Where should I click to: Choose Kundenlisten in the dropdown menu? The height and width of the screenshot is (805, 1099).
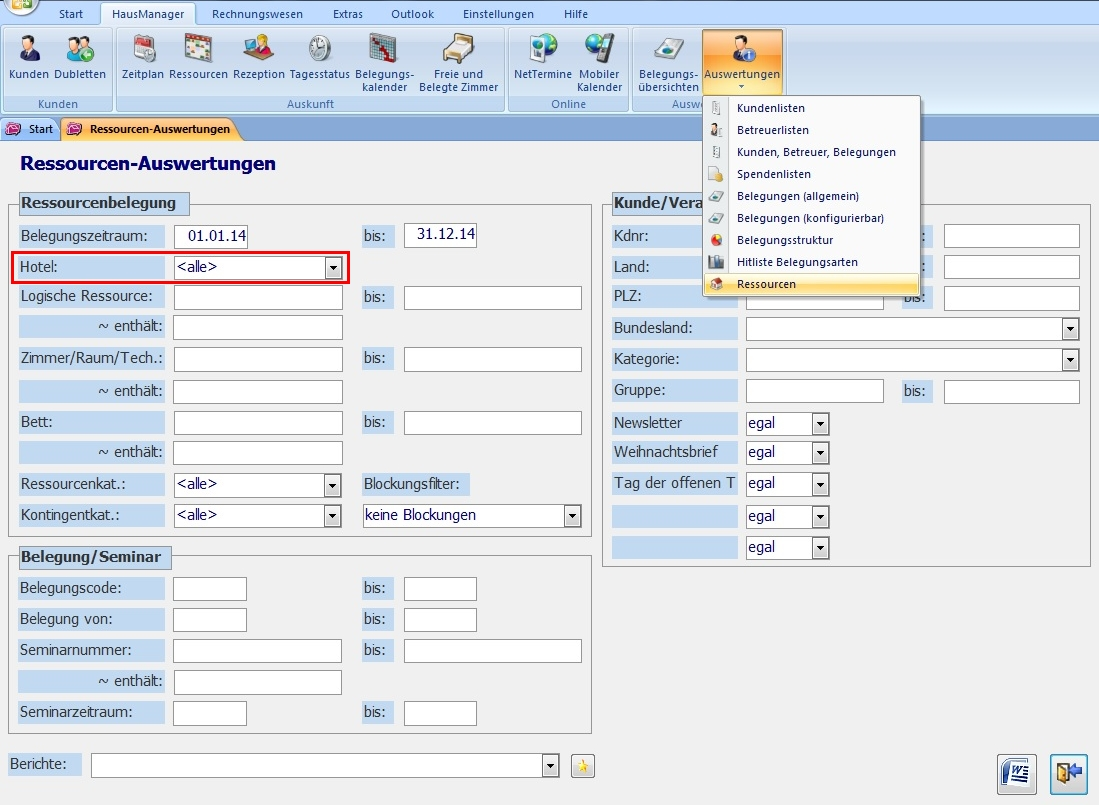tap(770, 108)
